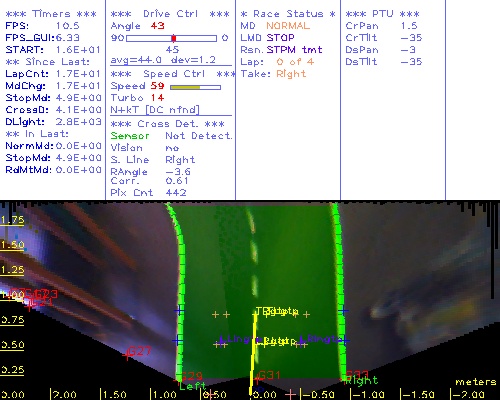This screenshot has height=400, width=500.
Task: Click the green Sensor label
Action: [130, 136]
